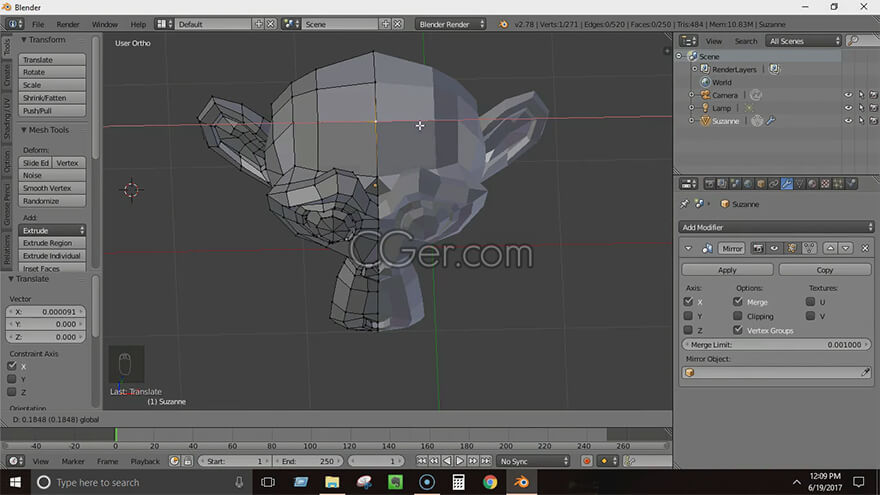The width and height of the screenshot is (880, 495).
Task: Click the Extrude Region button
Action: tap(52, 243)
